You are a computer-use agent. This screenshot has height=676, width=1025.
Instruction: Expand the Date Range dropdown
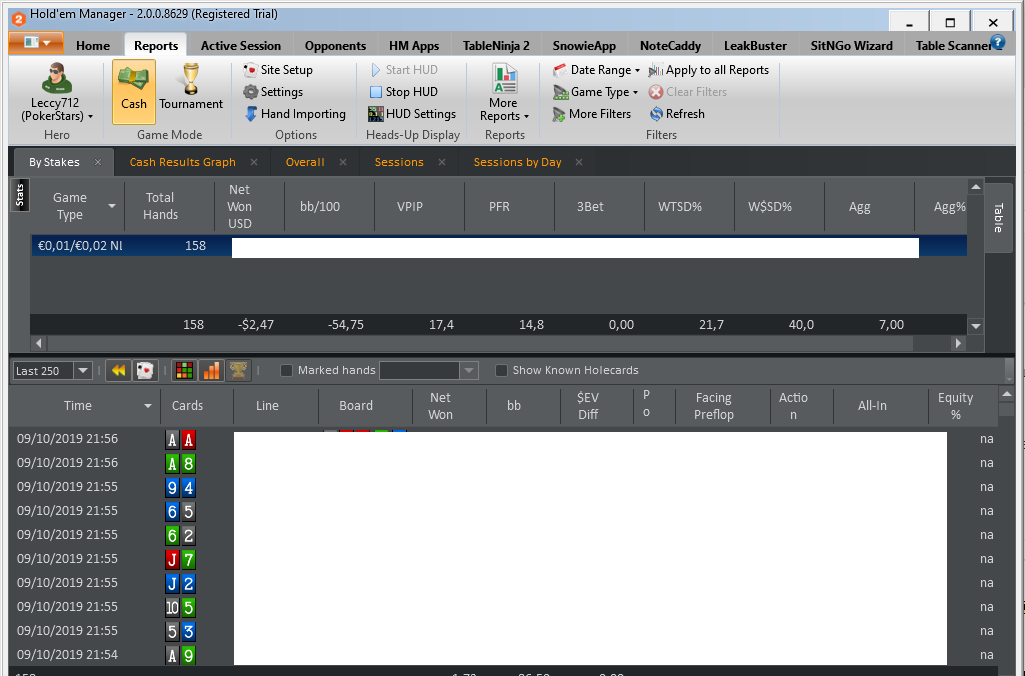(596, 70)
